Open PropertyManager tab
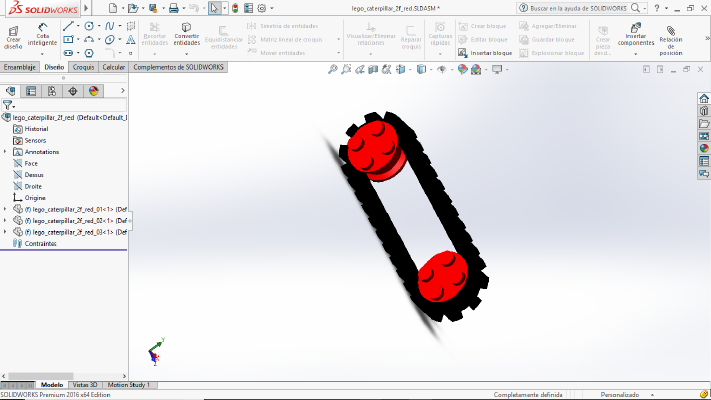Viewport: 711px width, 400px height. tap(31, 91)
